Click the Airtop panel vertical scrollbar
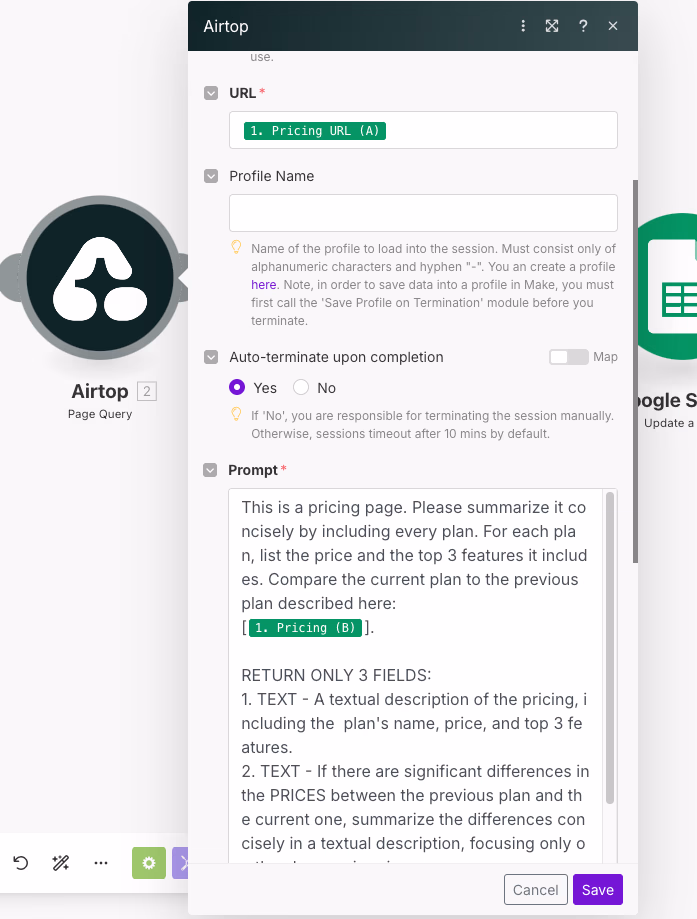The image size is (697, 919). pyautogui.click(x=635, y=371)
